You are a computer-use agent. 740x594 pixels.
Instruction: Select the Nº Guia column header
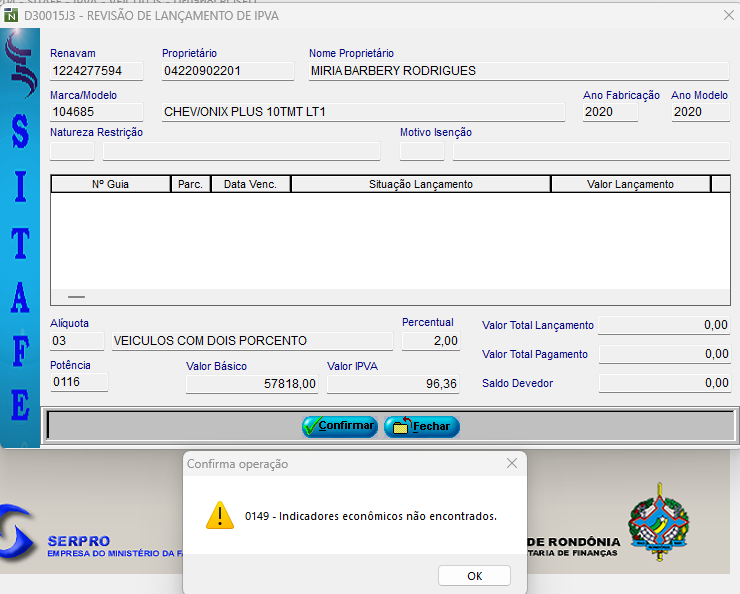pyautogui.click(x=111, y=184)
